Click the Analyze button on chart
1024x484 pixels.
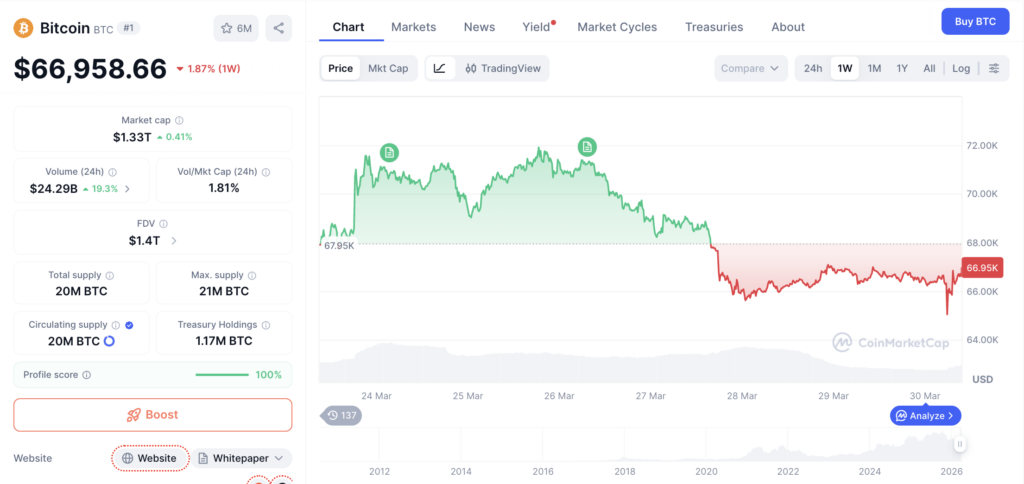[x=925, y=415]
